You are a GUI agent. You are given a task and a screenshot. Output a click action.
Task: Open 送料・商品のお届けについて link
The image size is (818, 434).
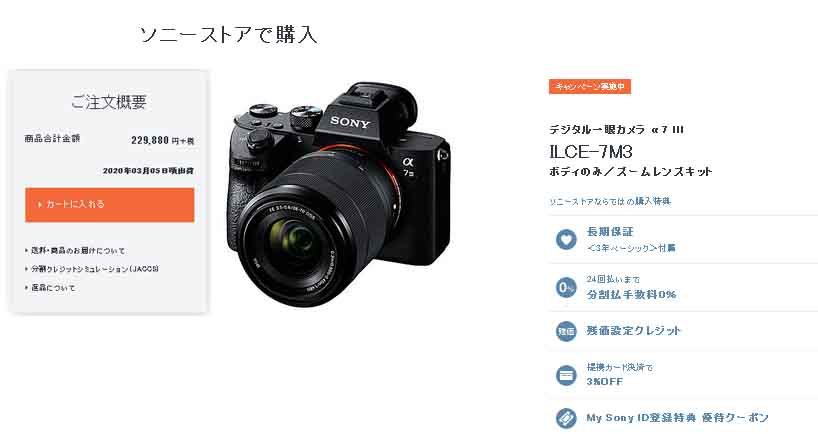(77, 250)
